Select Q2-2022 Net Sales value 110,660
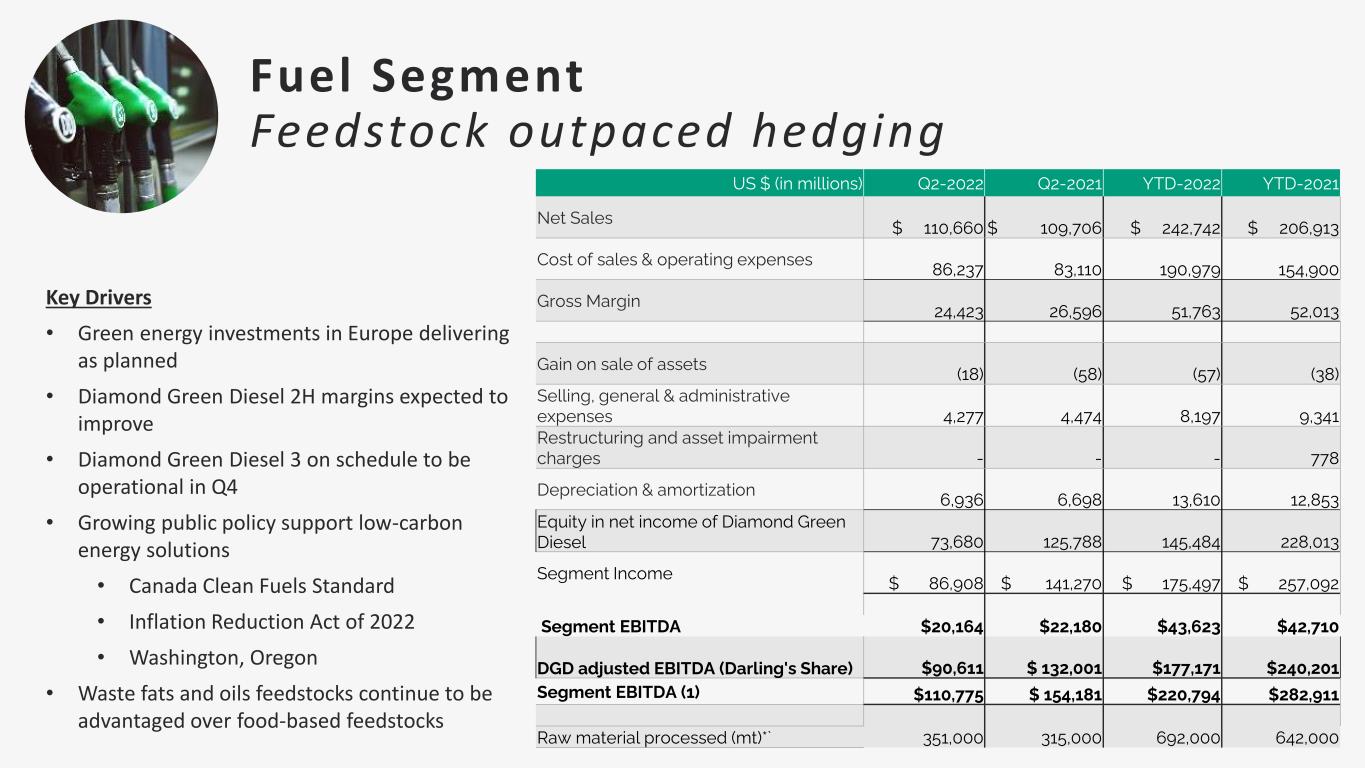 pos(938,229)
